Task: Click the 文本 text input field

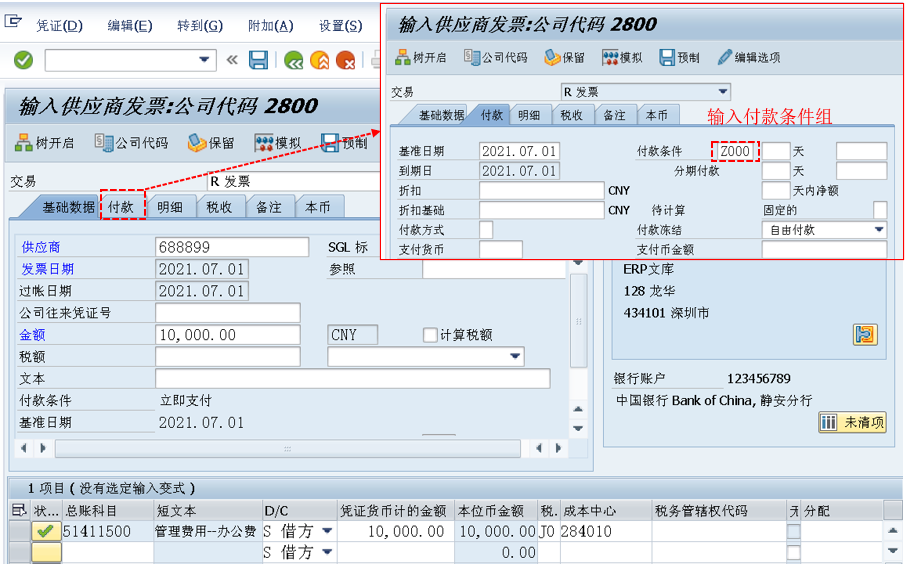Action: (x=352, y=378)
